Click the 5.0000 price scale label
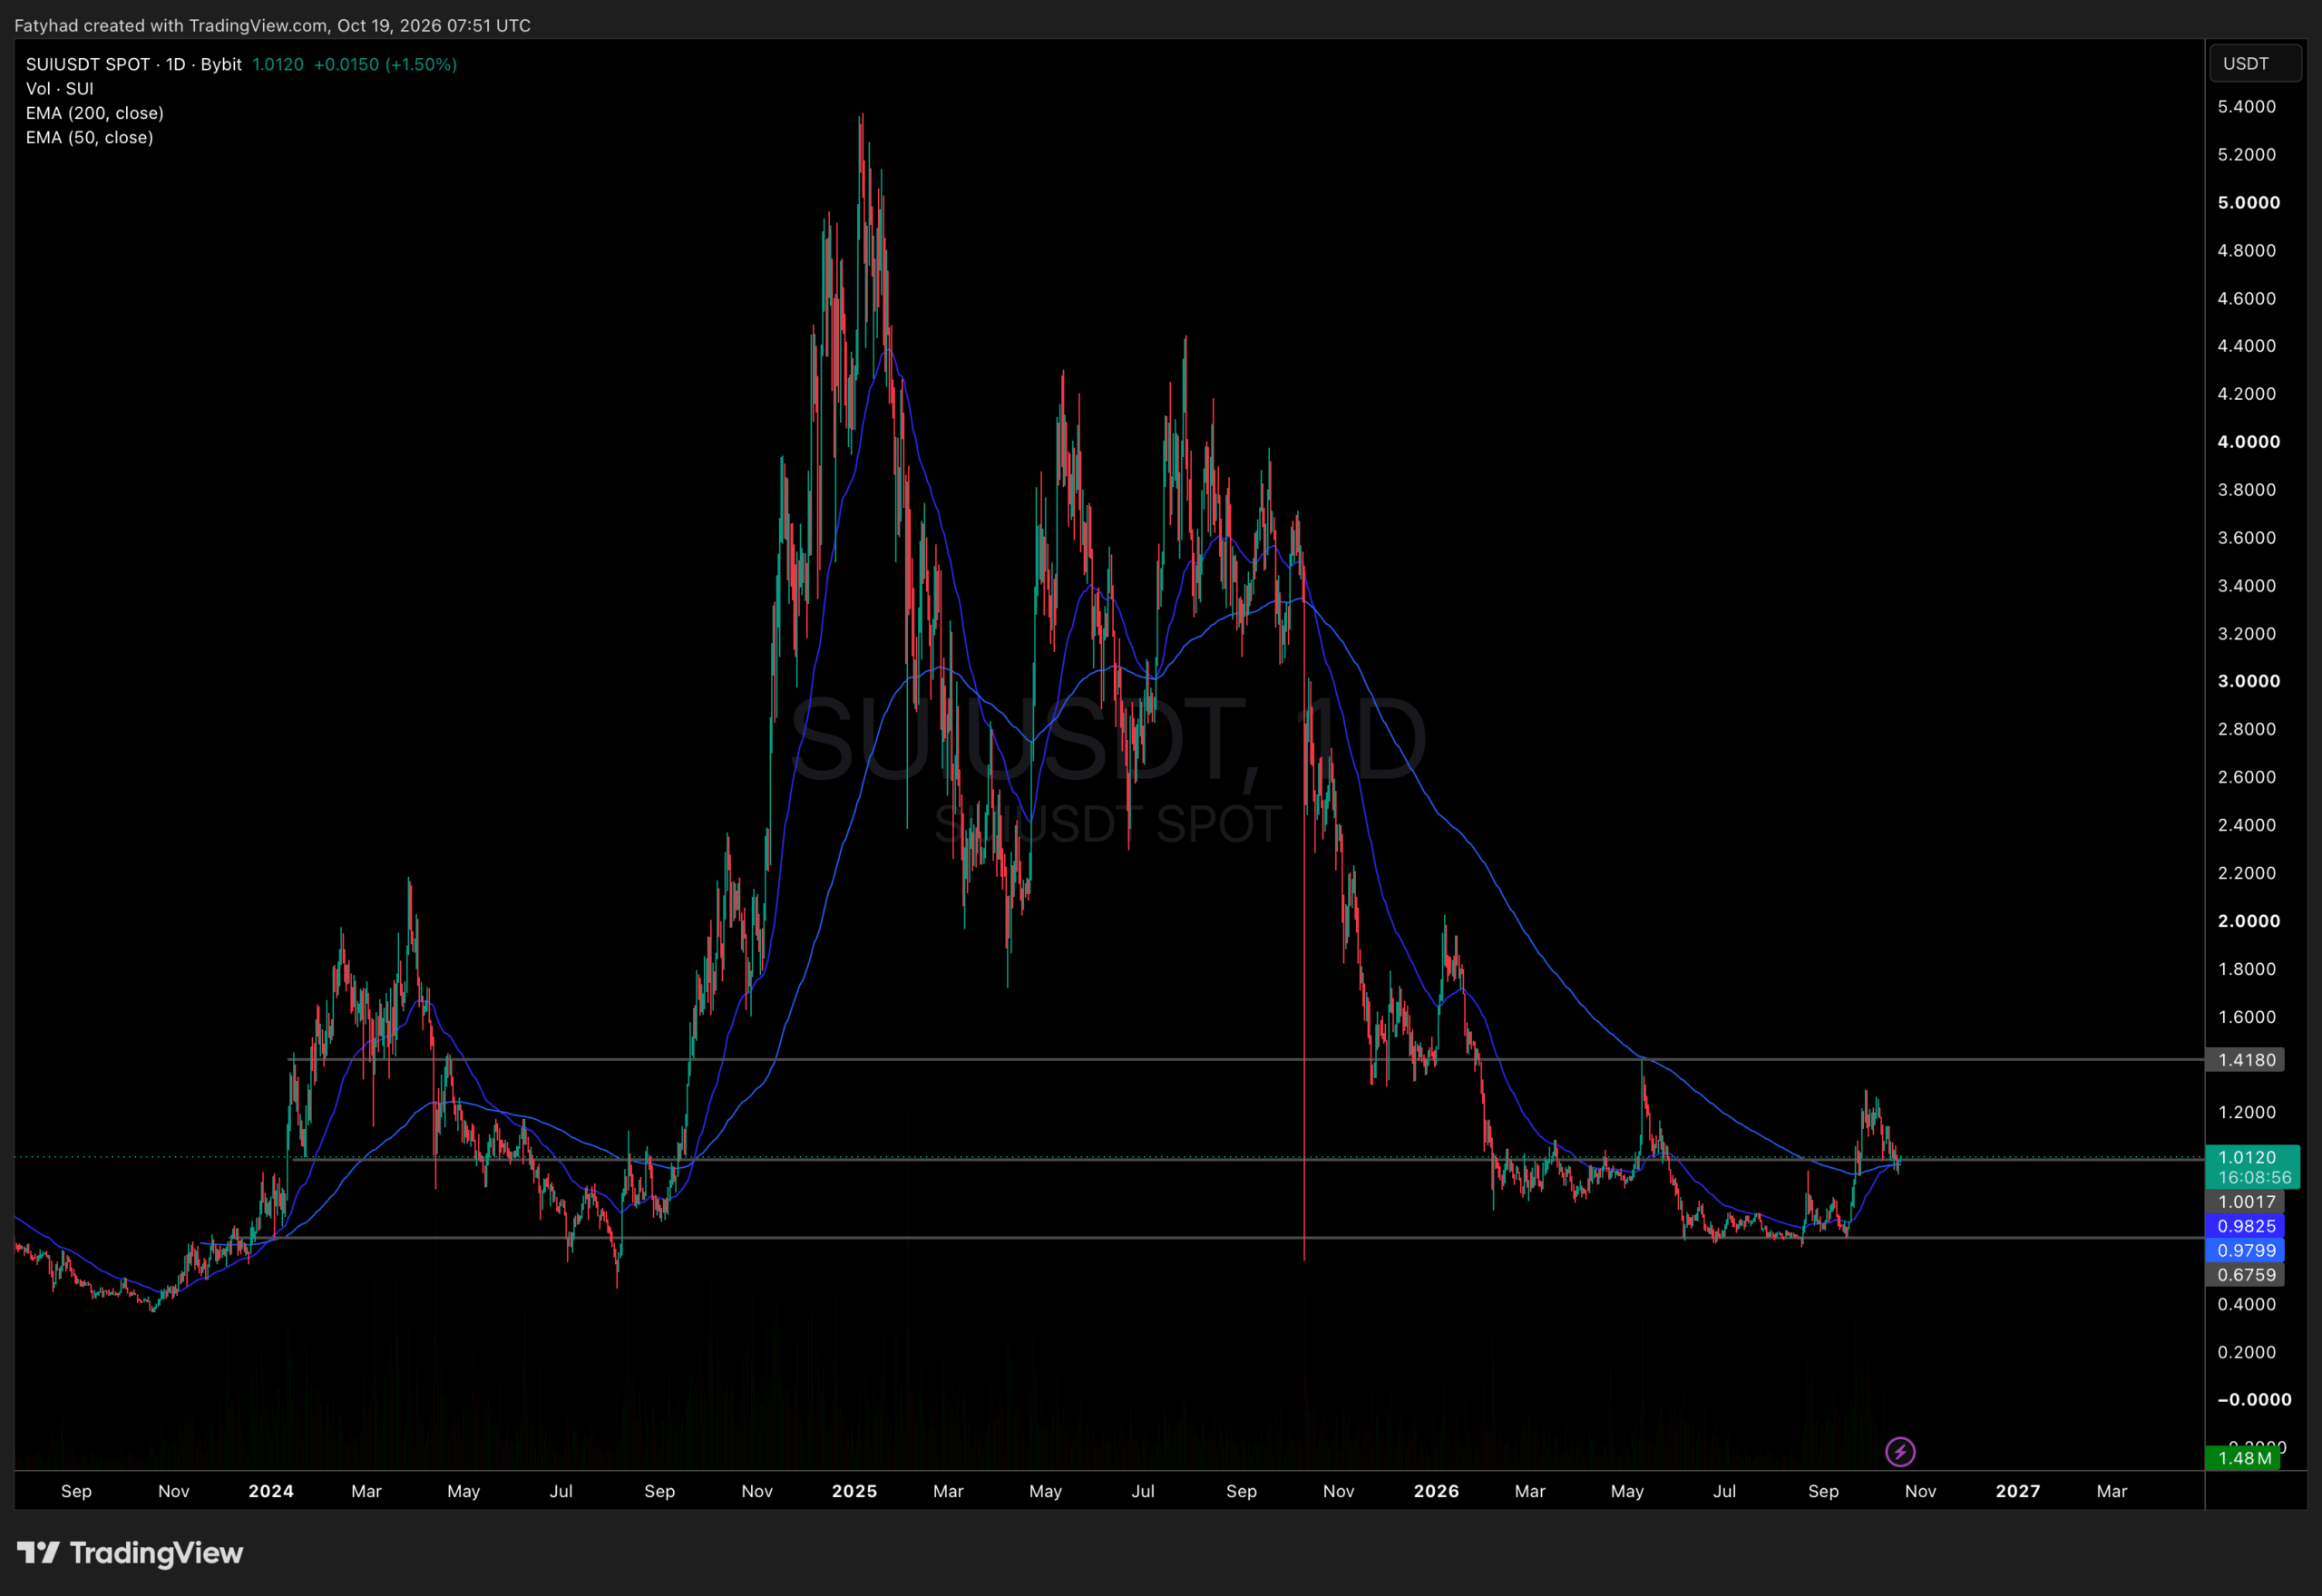This screenshot has width=2322, height=1596. point(2249,203)
